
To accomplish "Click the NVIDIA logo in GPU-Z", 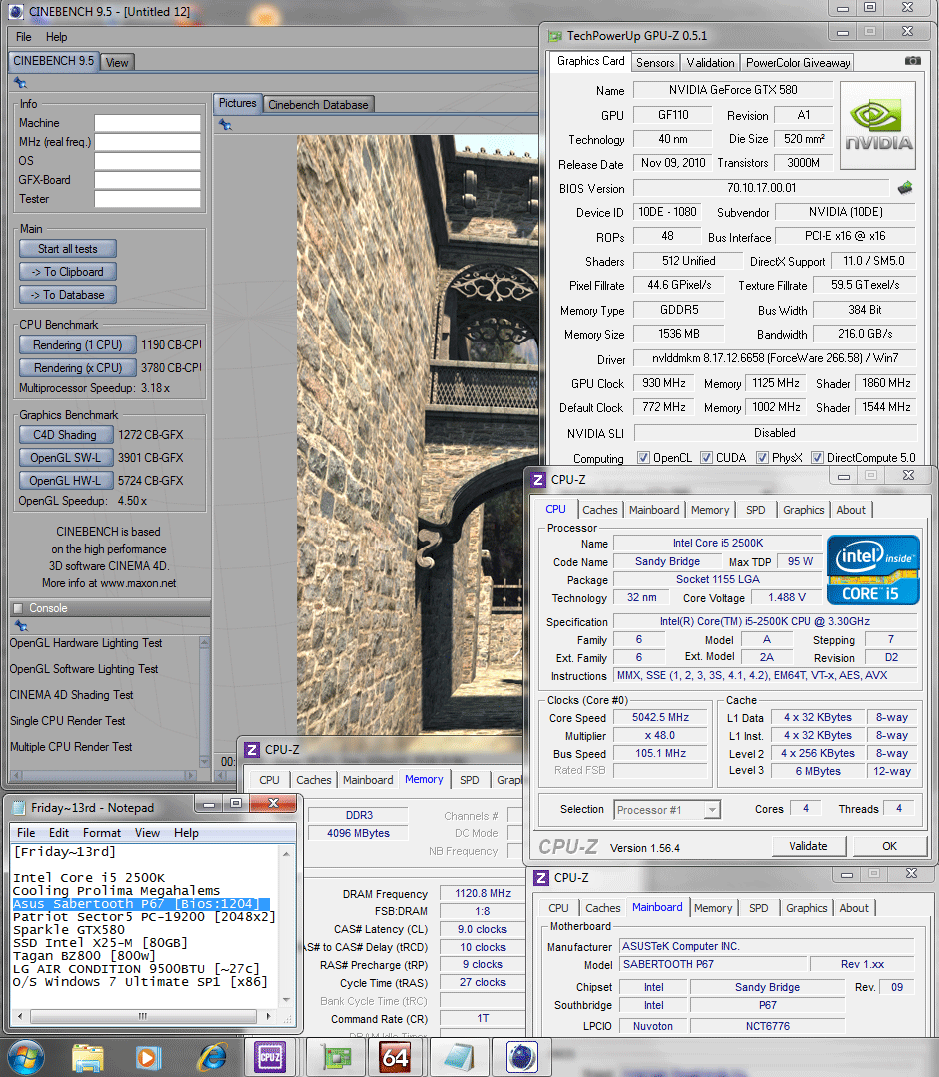I will tap(878, 126).
